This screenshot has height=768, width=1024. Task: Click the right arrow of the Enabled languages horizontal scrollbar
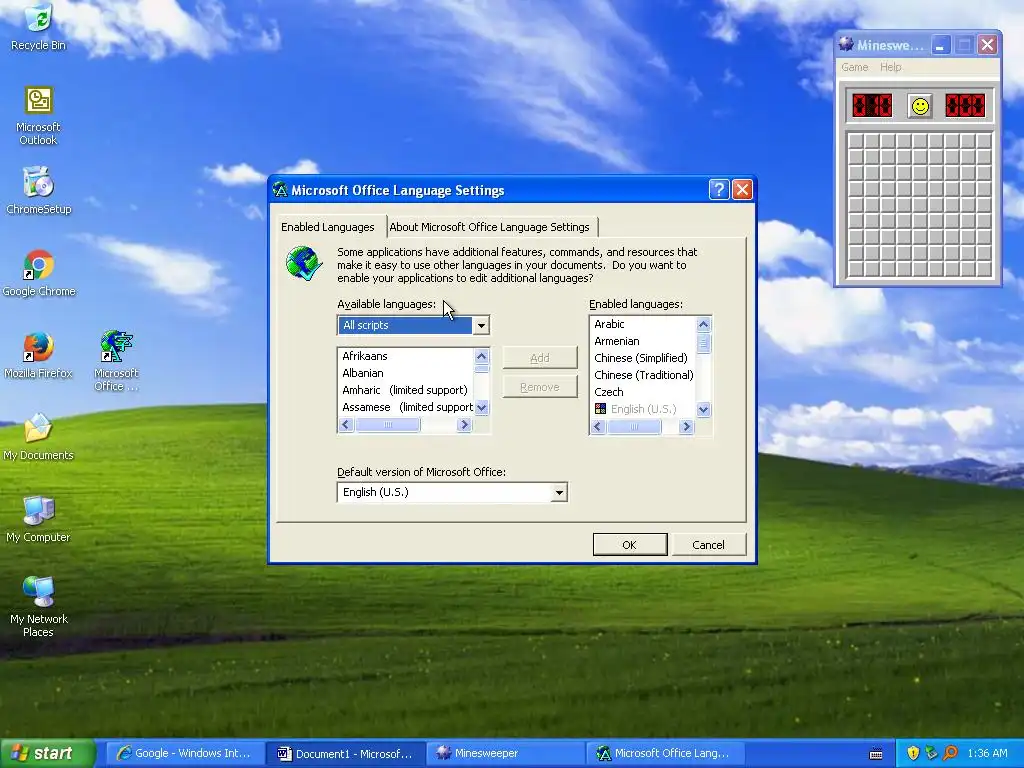pyautogui.click(x=686, y=426)
